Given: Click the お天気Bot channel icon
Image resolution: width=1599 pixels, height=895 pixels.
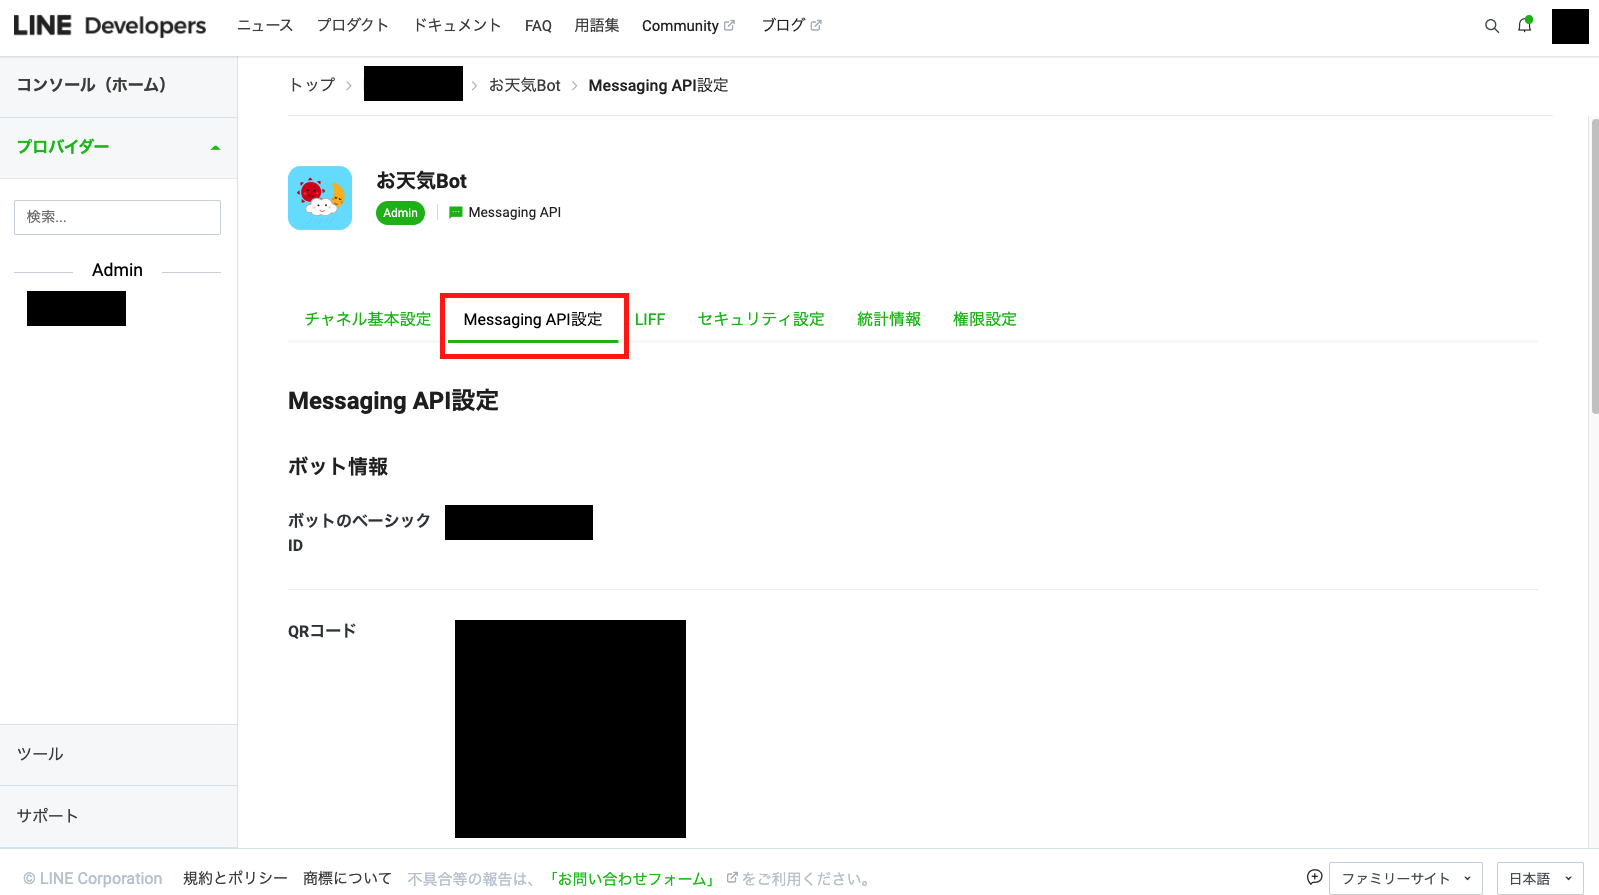Looking at the screenshot, I should tap(320, 198).
